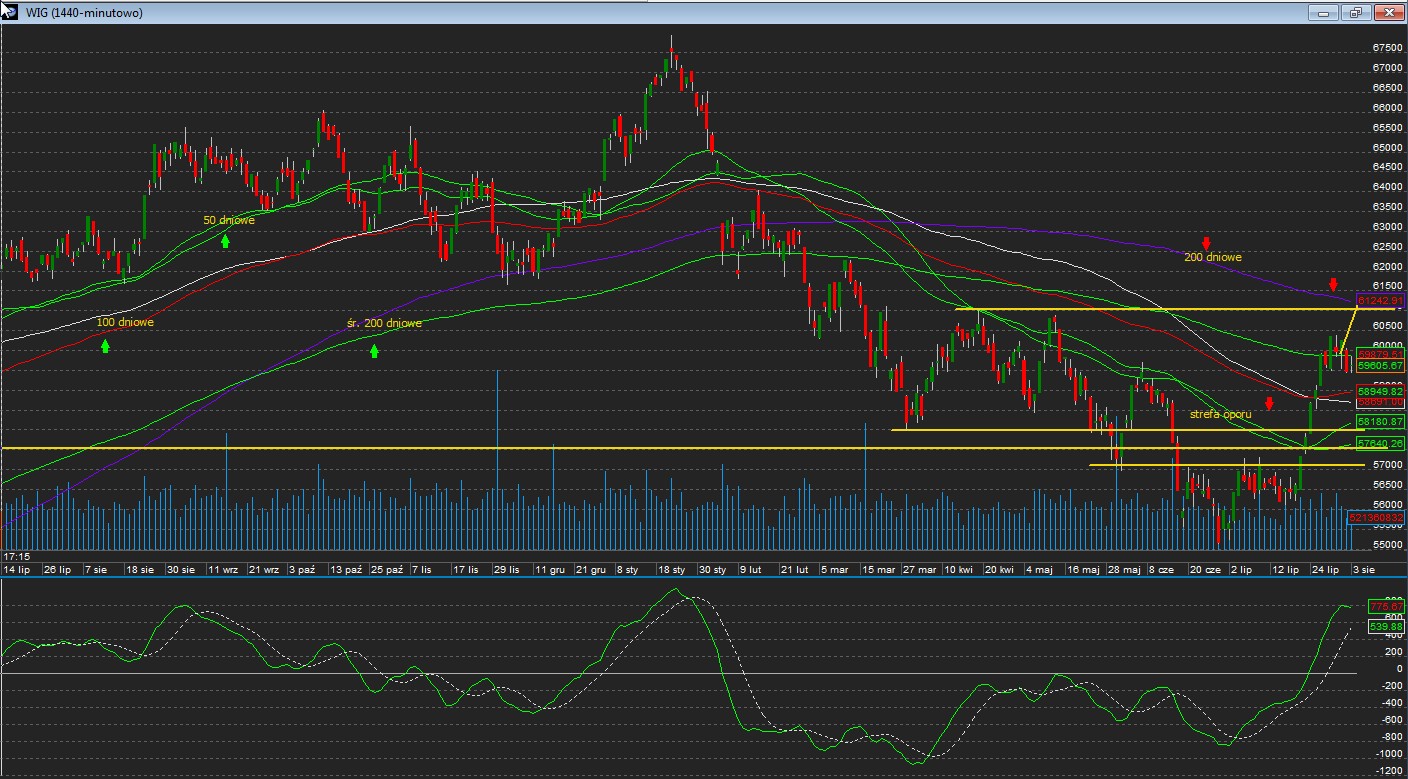Viewport: 1408px width, 779px height.
Task: Close the WIG chart window
Action: [1389, 13]
